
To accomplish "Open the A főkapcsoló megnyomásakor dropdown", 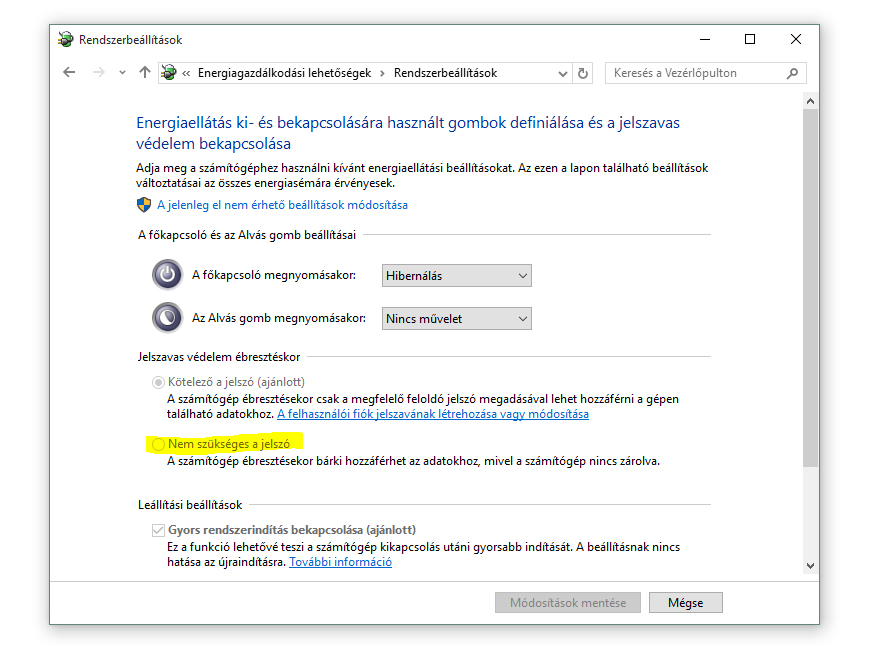I will click(457, 276).
